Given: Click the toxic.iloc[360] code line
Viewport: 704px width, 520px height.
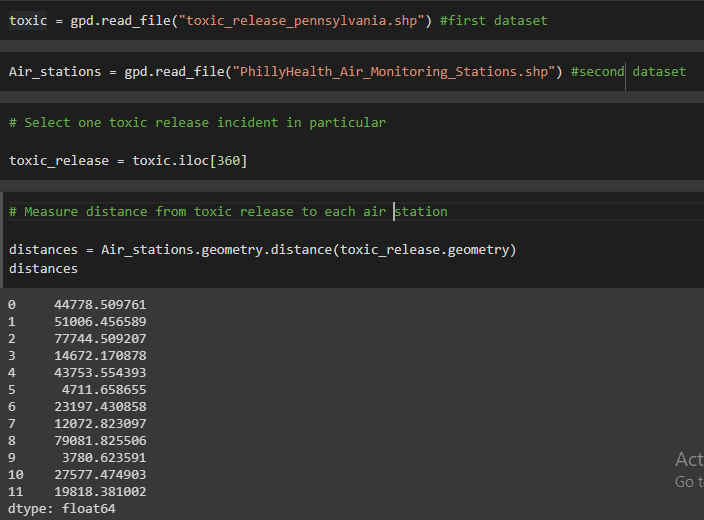Looking at the screenshot, I should [128, 161].
